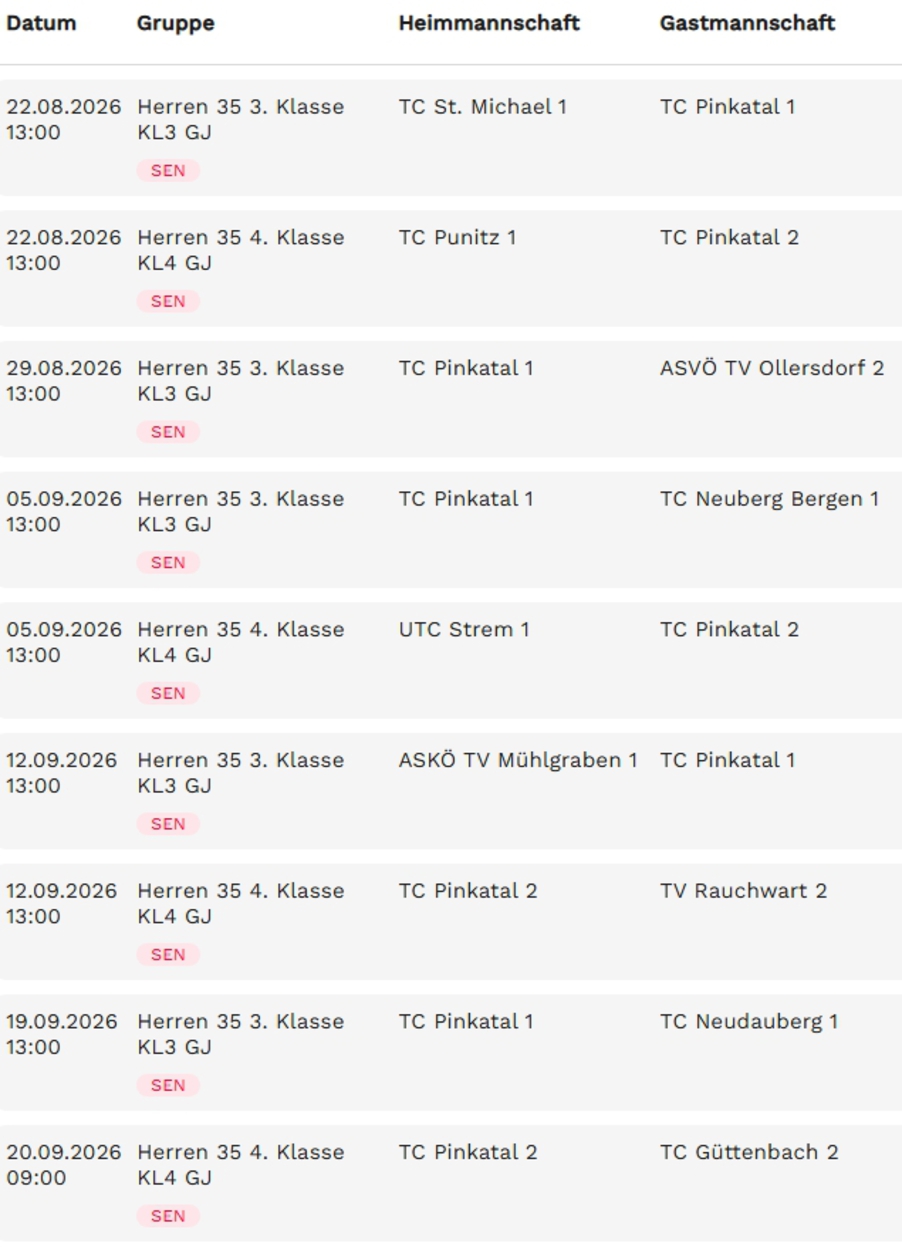Image resolution: width=902 pixels, height=1250 pixels.
Task: Open TC Neuberg Bergen 1 team
Action: (x=769, y=499)
